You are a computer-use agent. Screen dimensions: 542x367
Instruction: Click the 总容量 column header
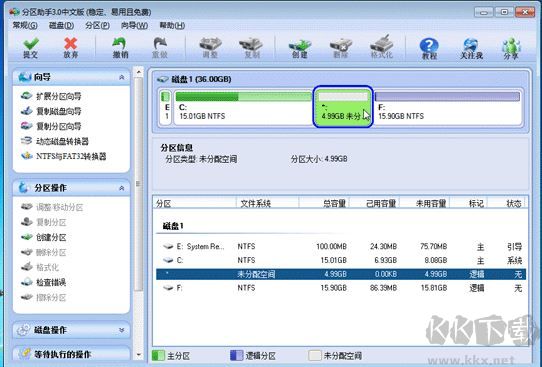coord(324,204)
